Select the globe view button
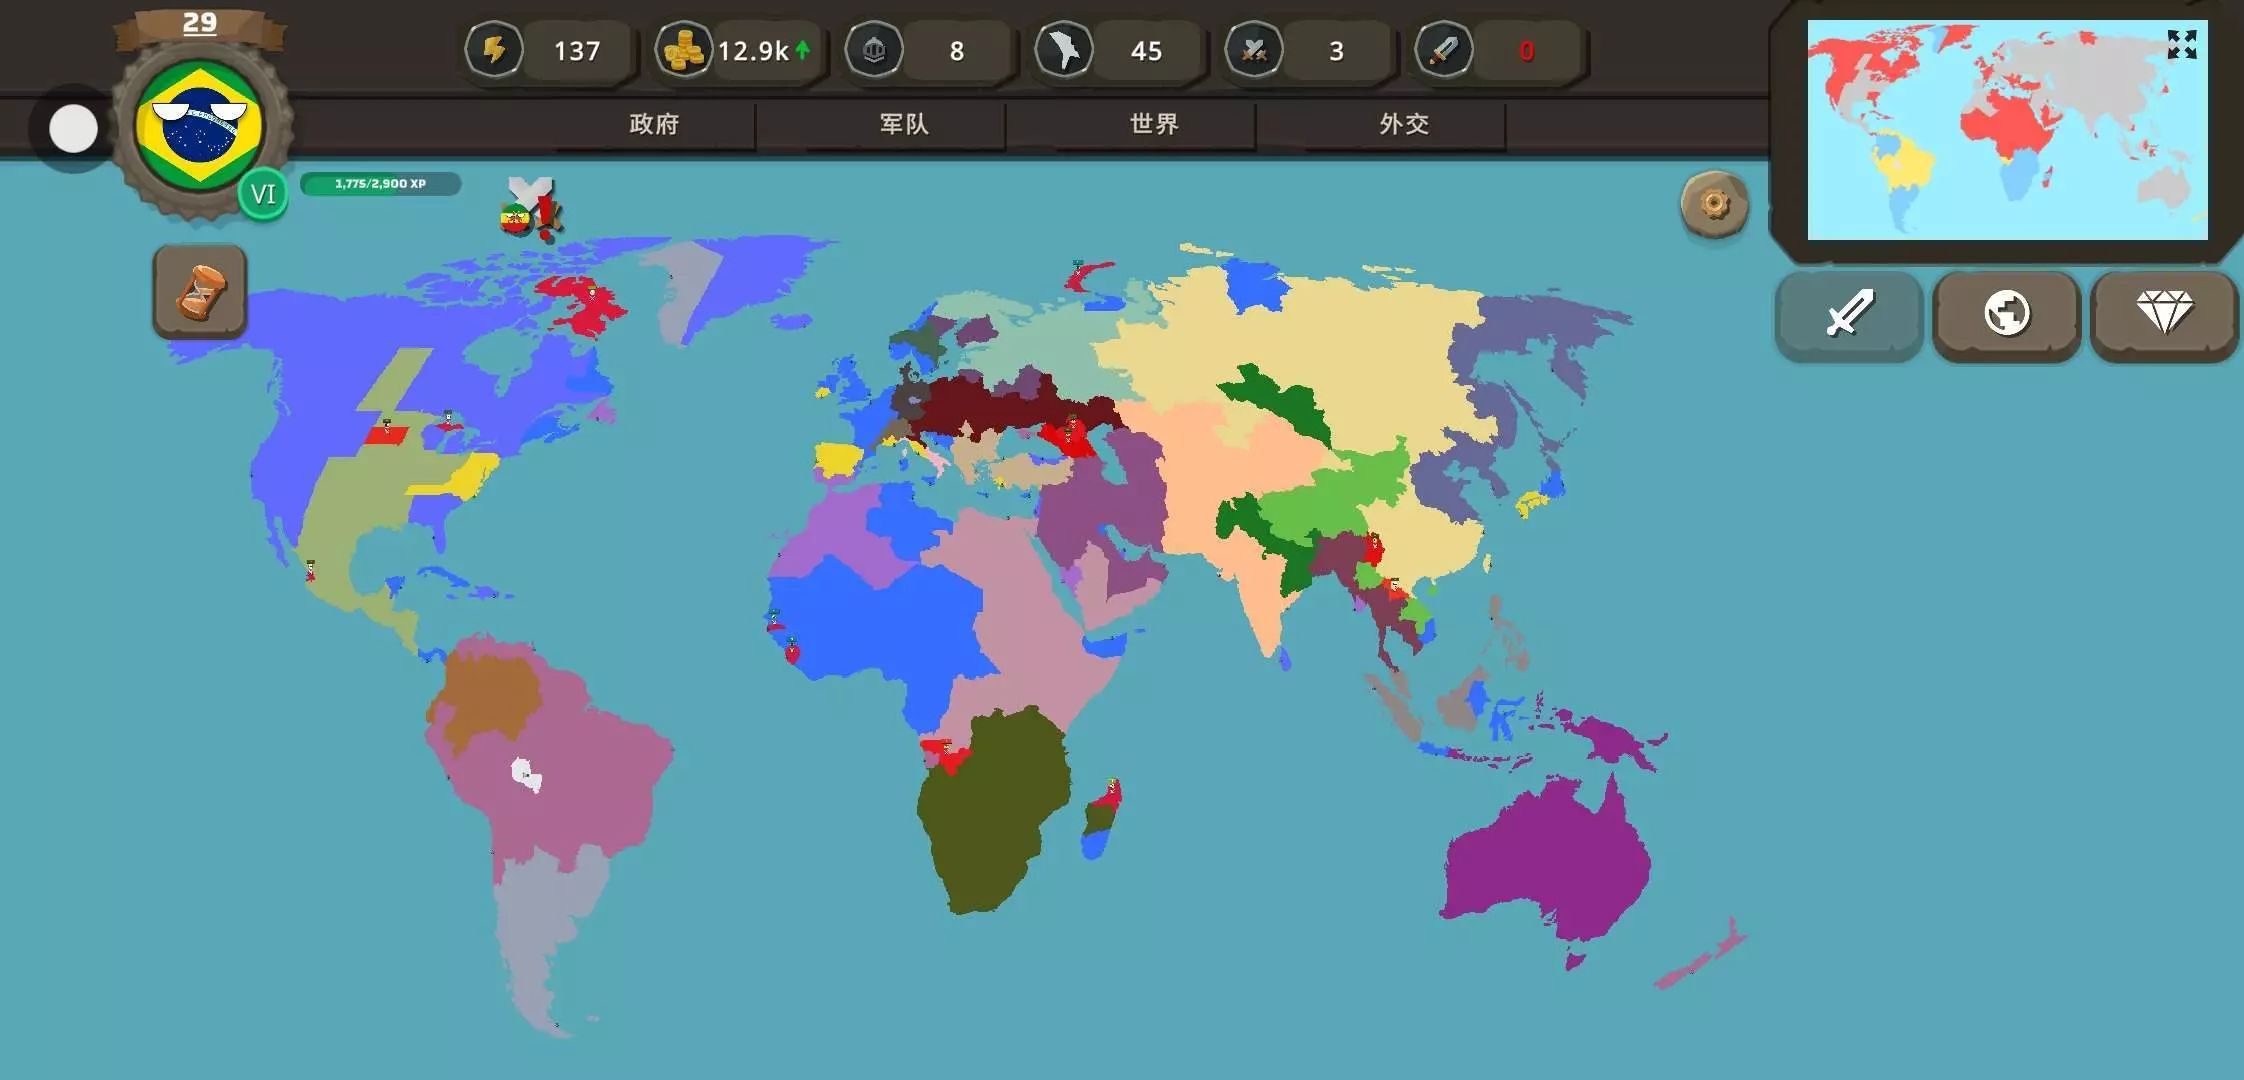The height and width of the screenshot is (1080, 2244). coord(2006,314)
